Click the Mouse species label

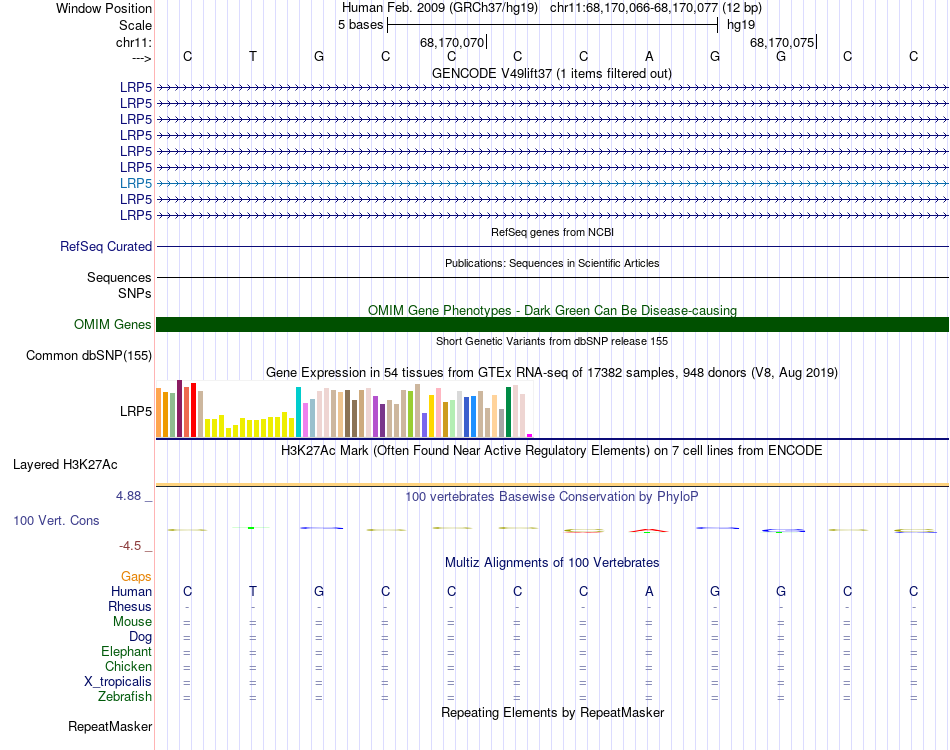132,622
